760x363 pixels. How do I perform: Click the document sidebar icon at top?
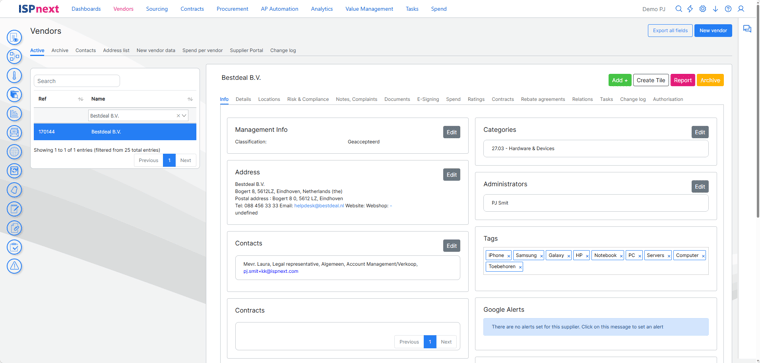[x=15, y=37]
